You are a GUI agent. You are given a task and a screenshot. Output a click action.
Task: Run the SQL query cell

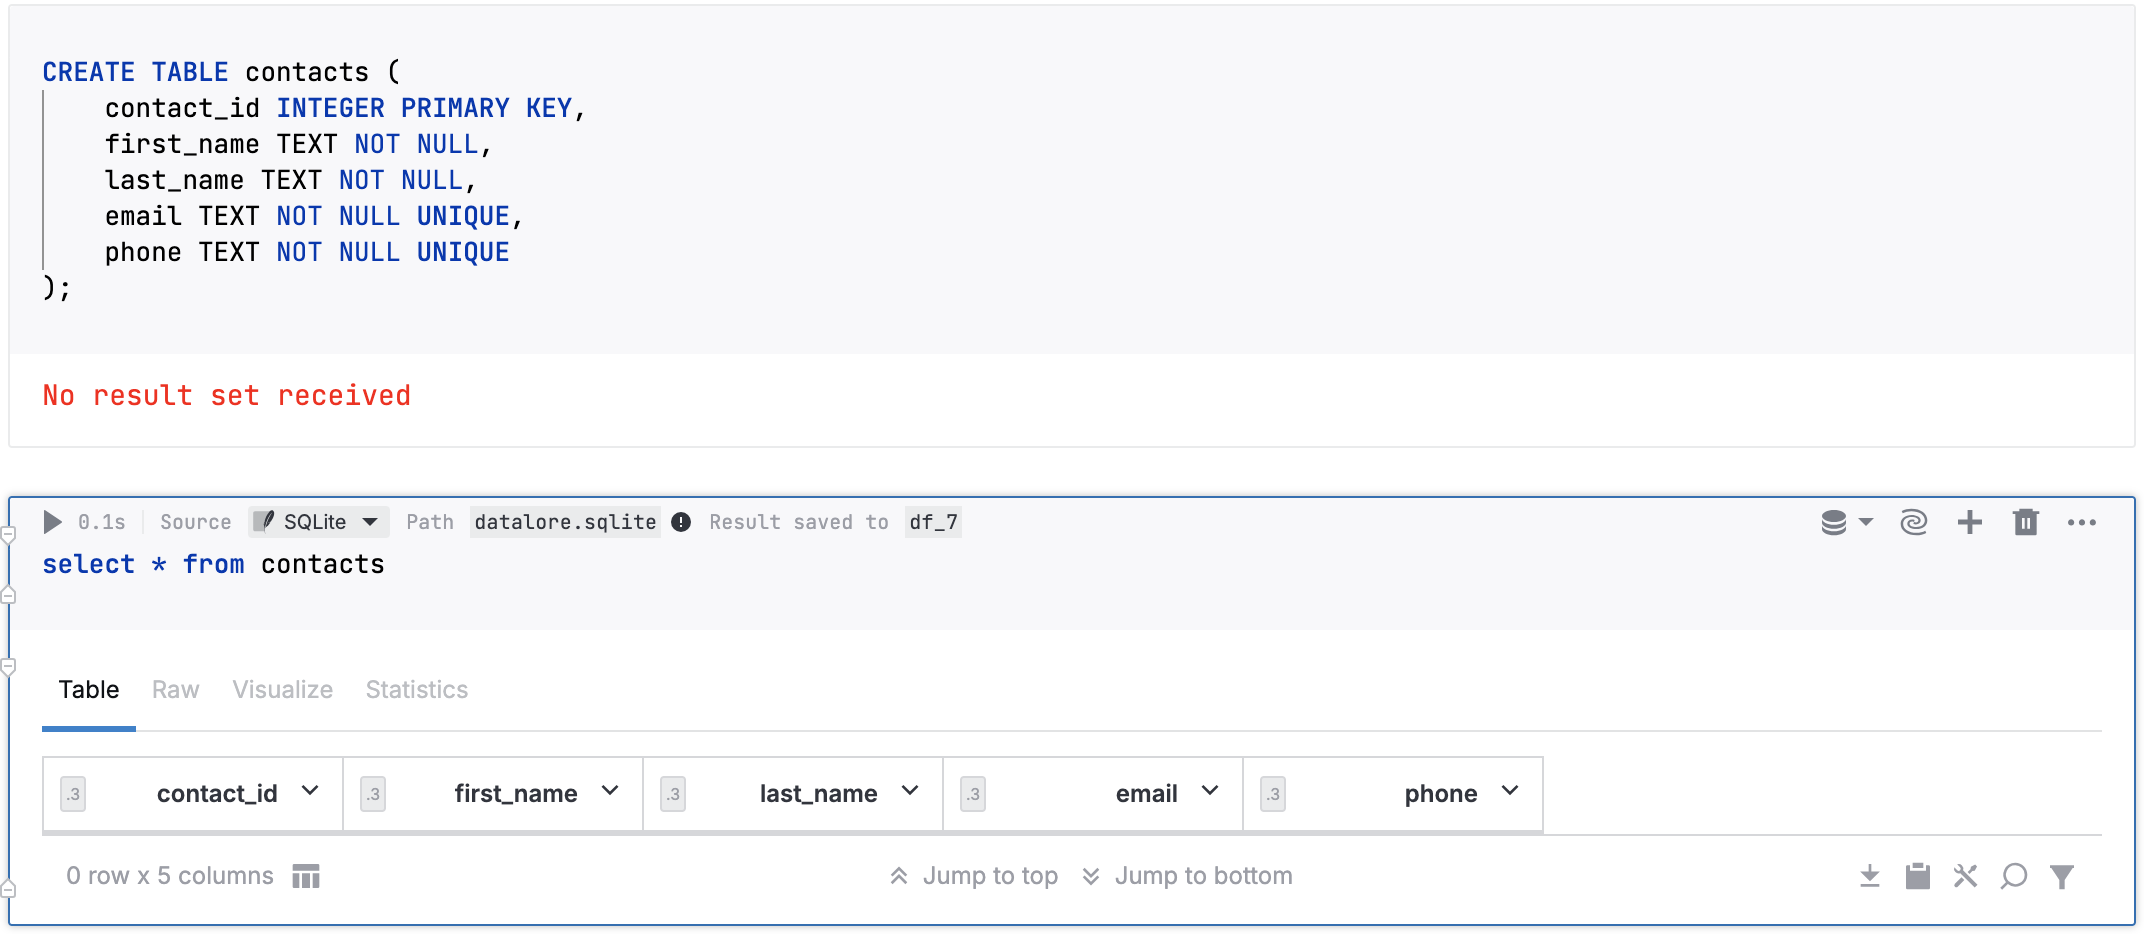point(52,521)
